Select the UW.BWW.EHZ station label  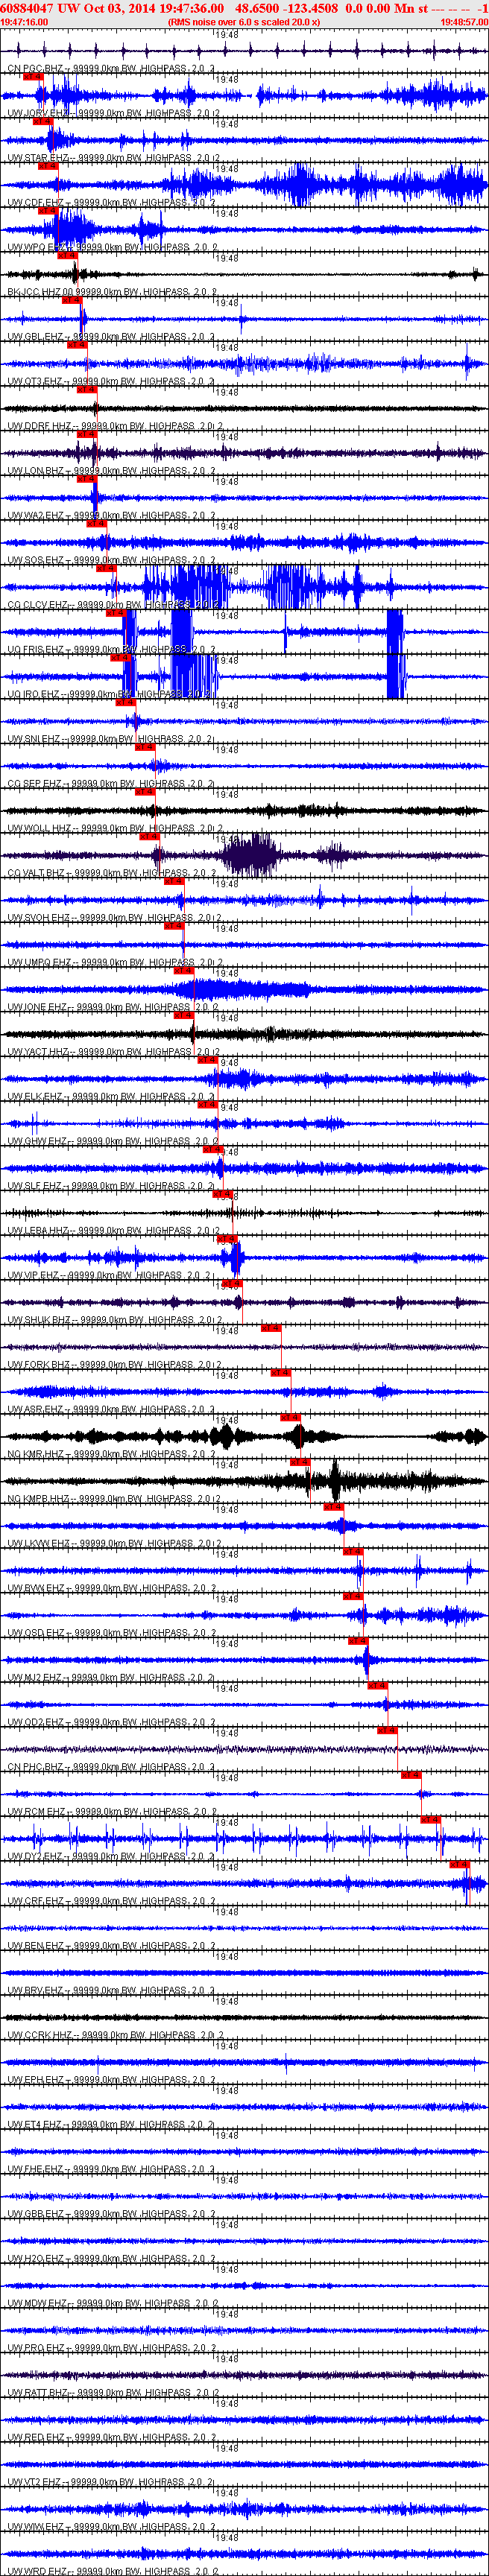[x=111, y=1589]
